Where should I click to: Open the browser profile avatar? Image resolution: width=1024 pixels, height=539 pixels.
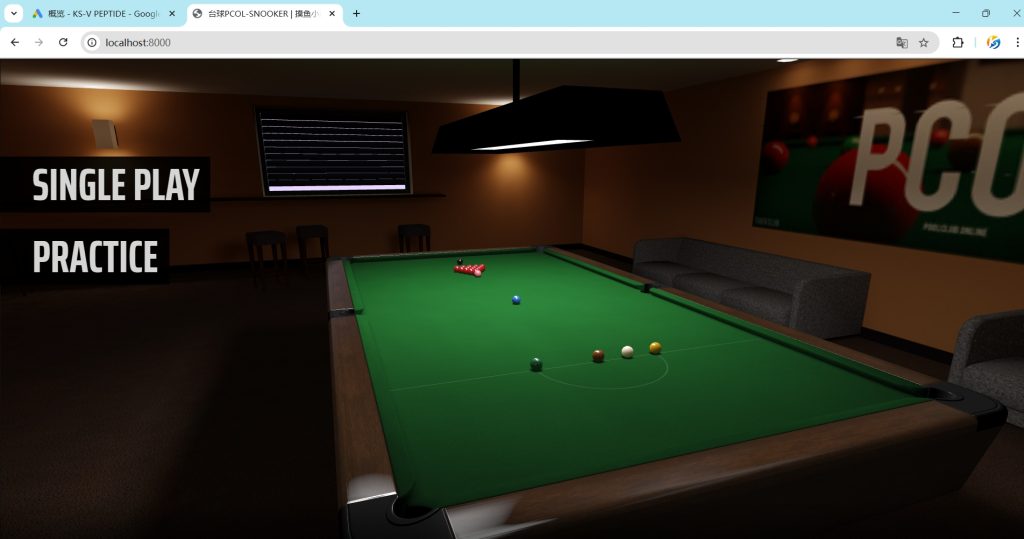(x=993, y=42)
